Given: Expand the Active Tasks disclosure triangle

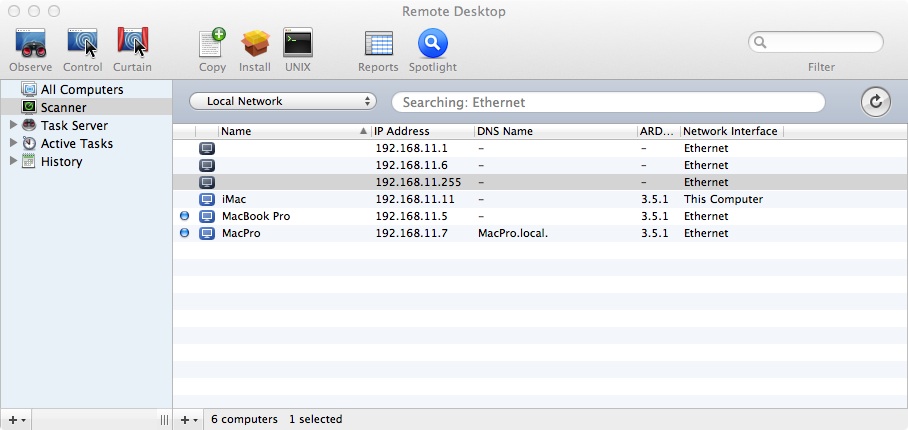Looking at the screenshot, I should point(13,143).
